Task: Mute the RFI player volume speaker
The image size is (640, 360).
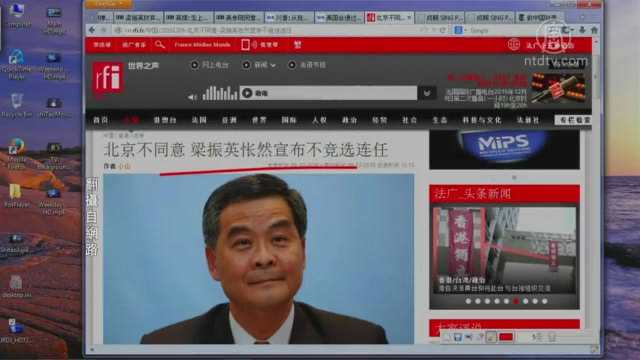Action: [x=192, y=97]
